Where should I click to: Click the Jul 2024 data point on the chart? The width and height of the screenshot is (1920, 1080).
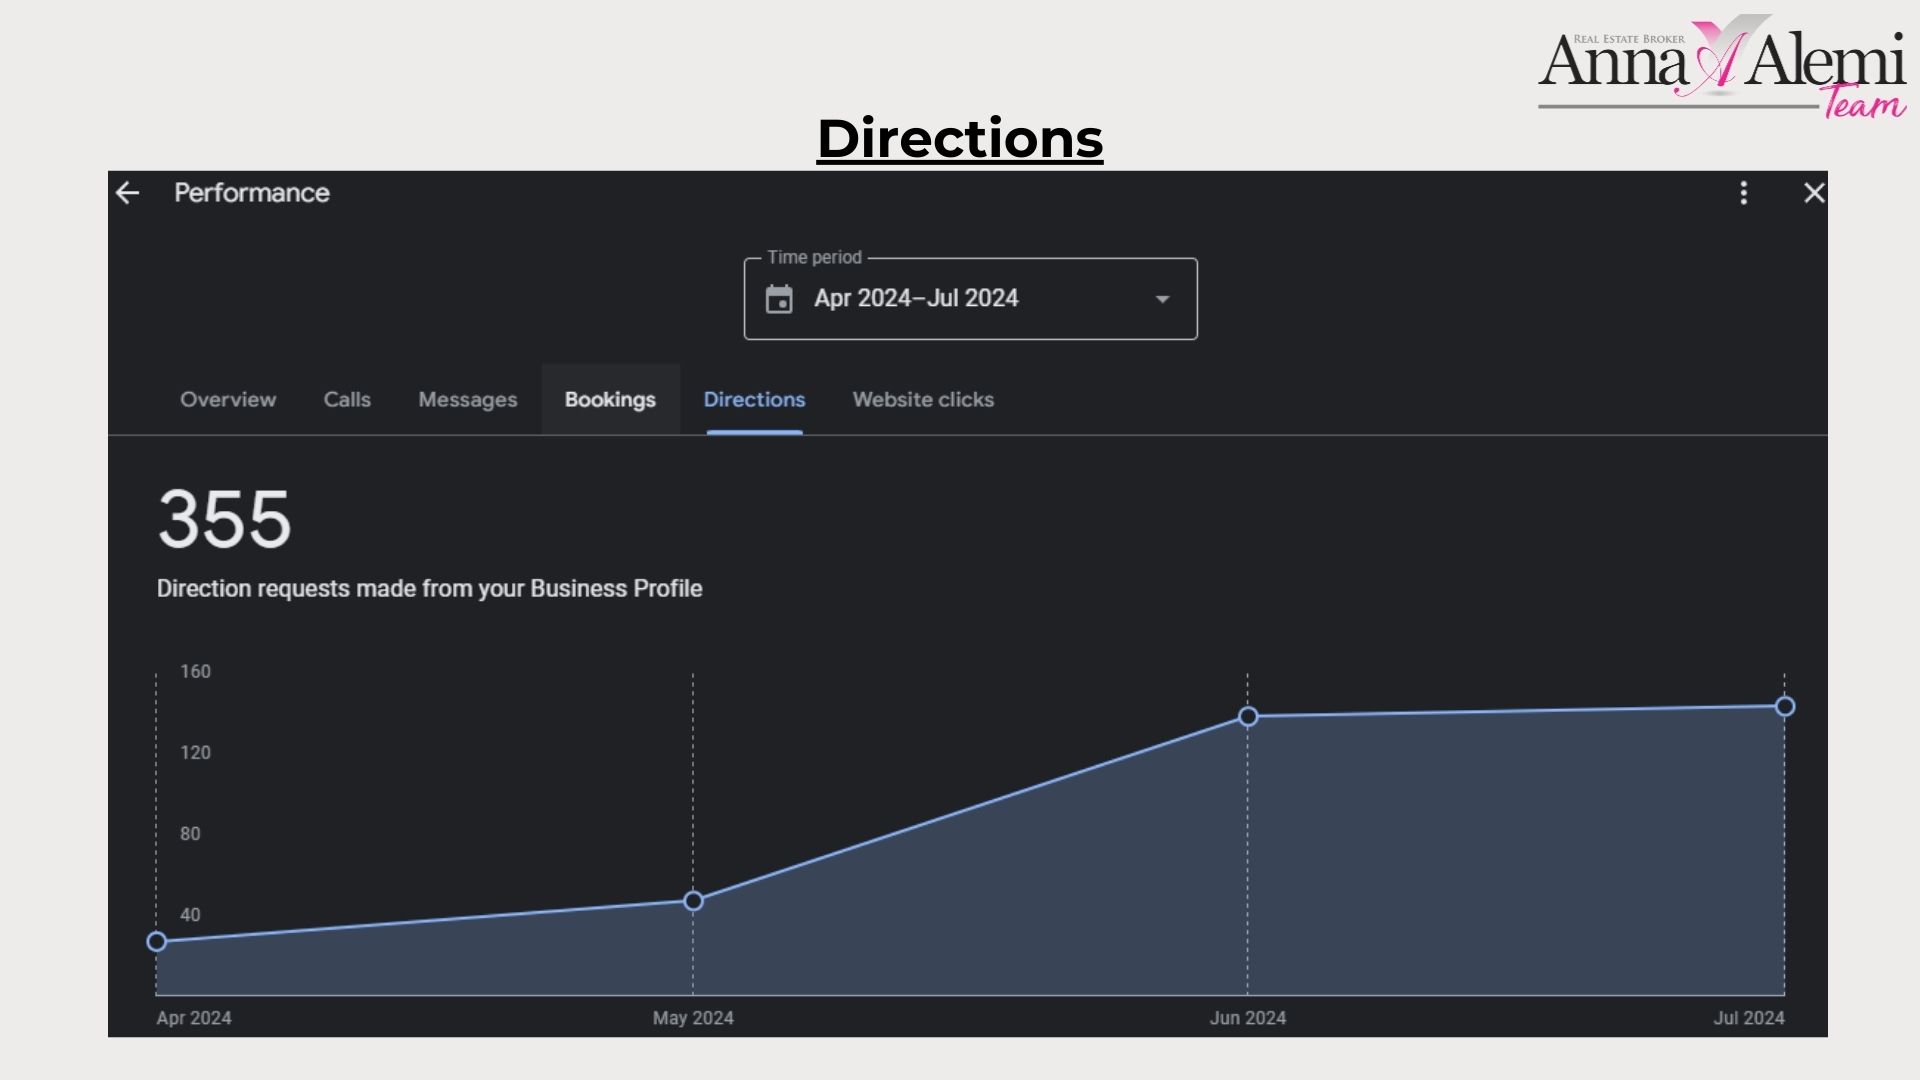coord(1785,706)
